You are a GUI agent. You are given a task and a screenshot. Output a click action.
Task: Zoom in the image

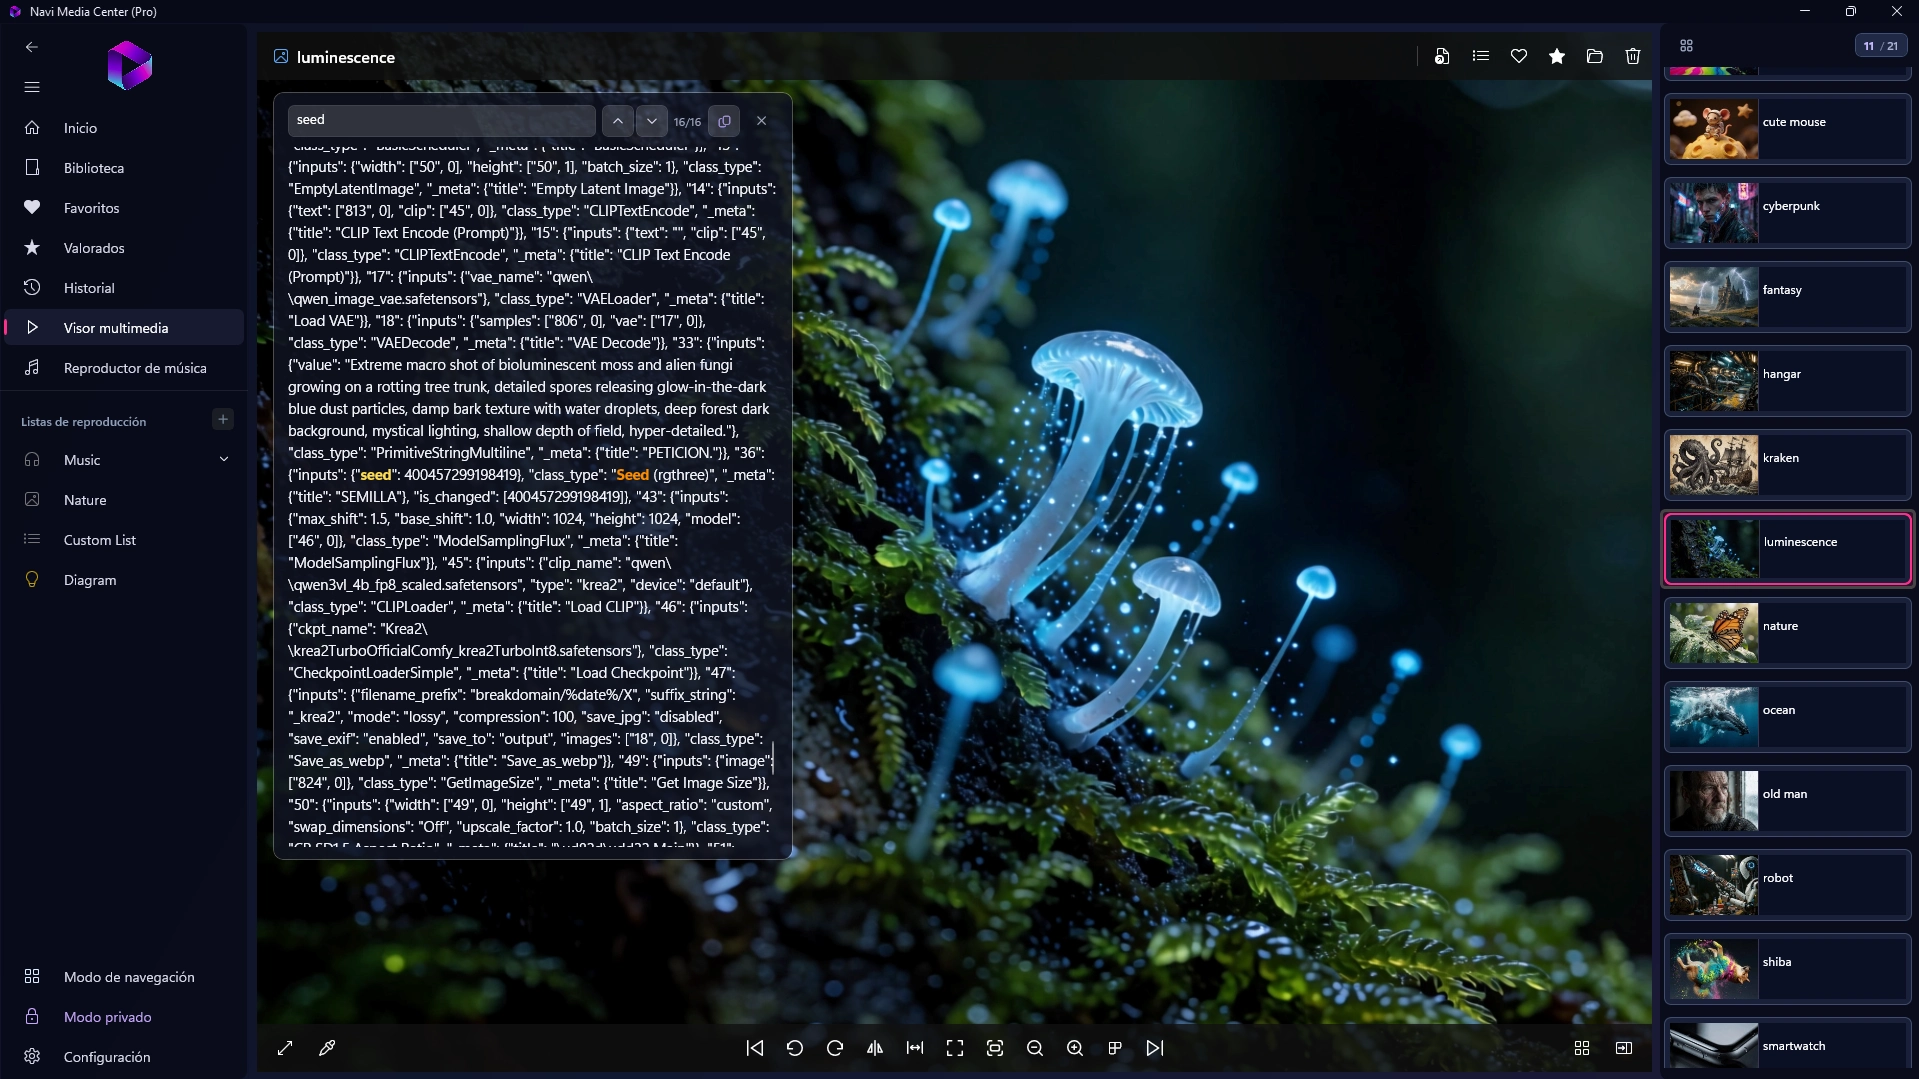[x=1075, y=1048]
